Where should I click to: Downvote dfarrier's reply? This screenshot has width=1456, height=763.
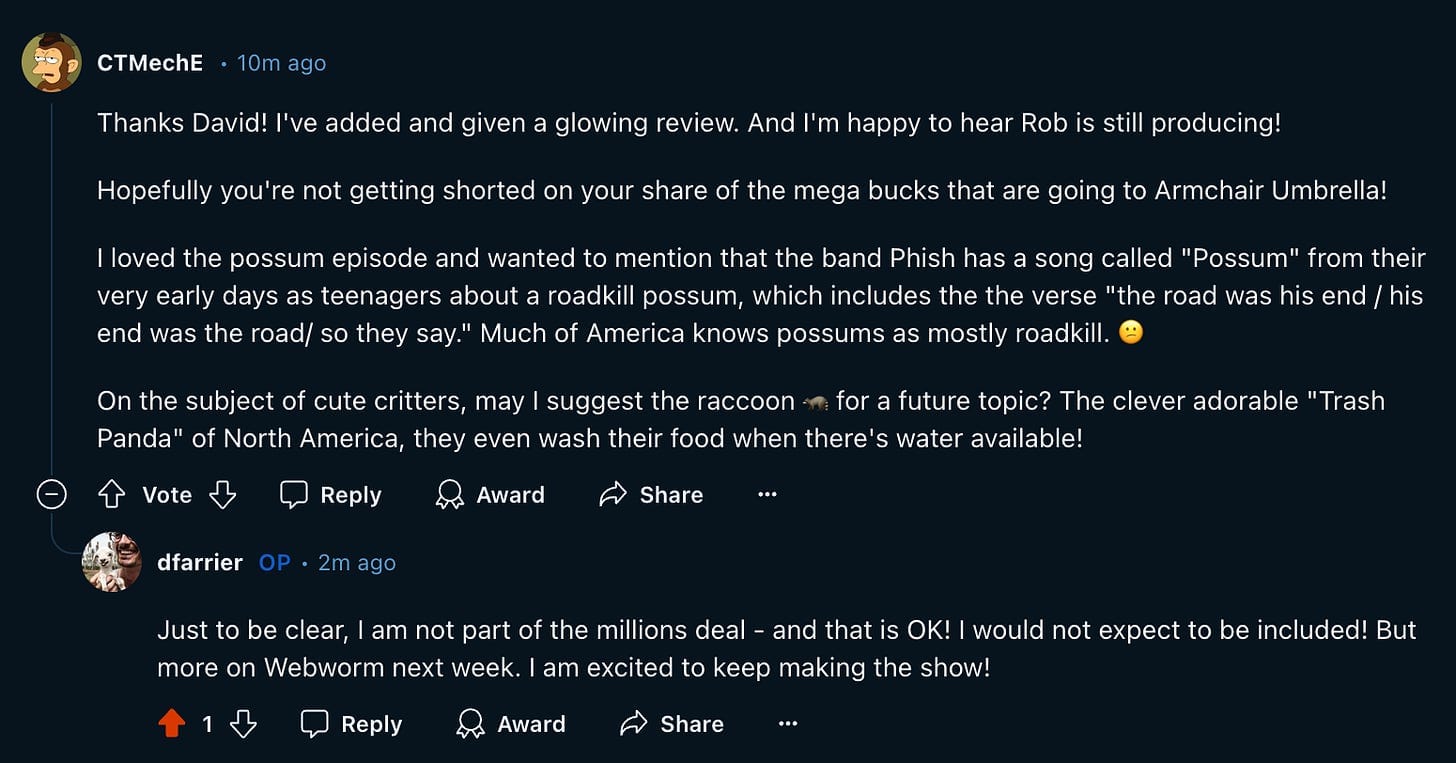pos(243,723)
